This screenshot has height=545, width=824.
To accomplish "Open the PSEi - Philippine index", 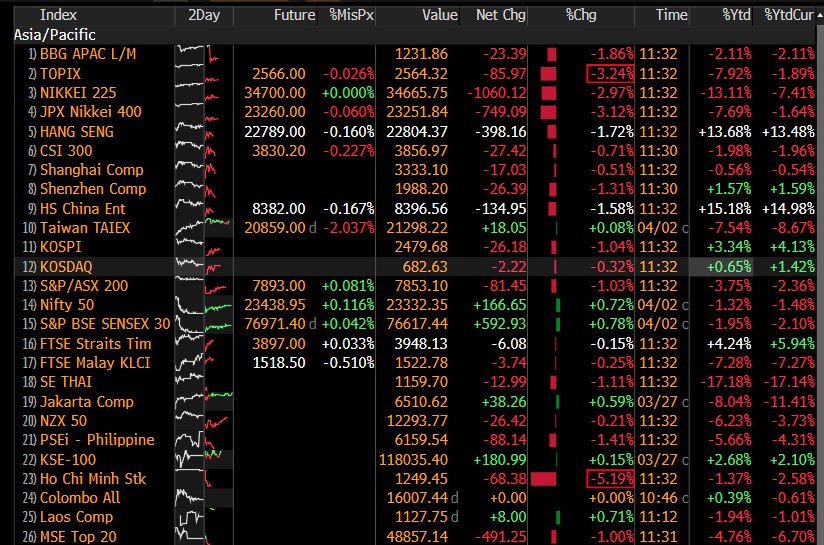I will click(x=97, y=440).
